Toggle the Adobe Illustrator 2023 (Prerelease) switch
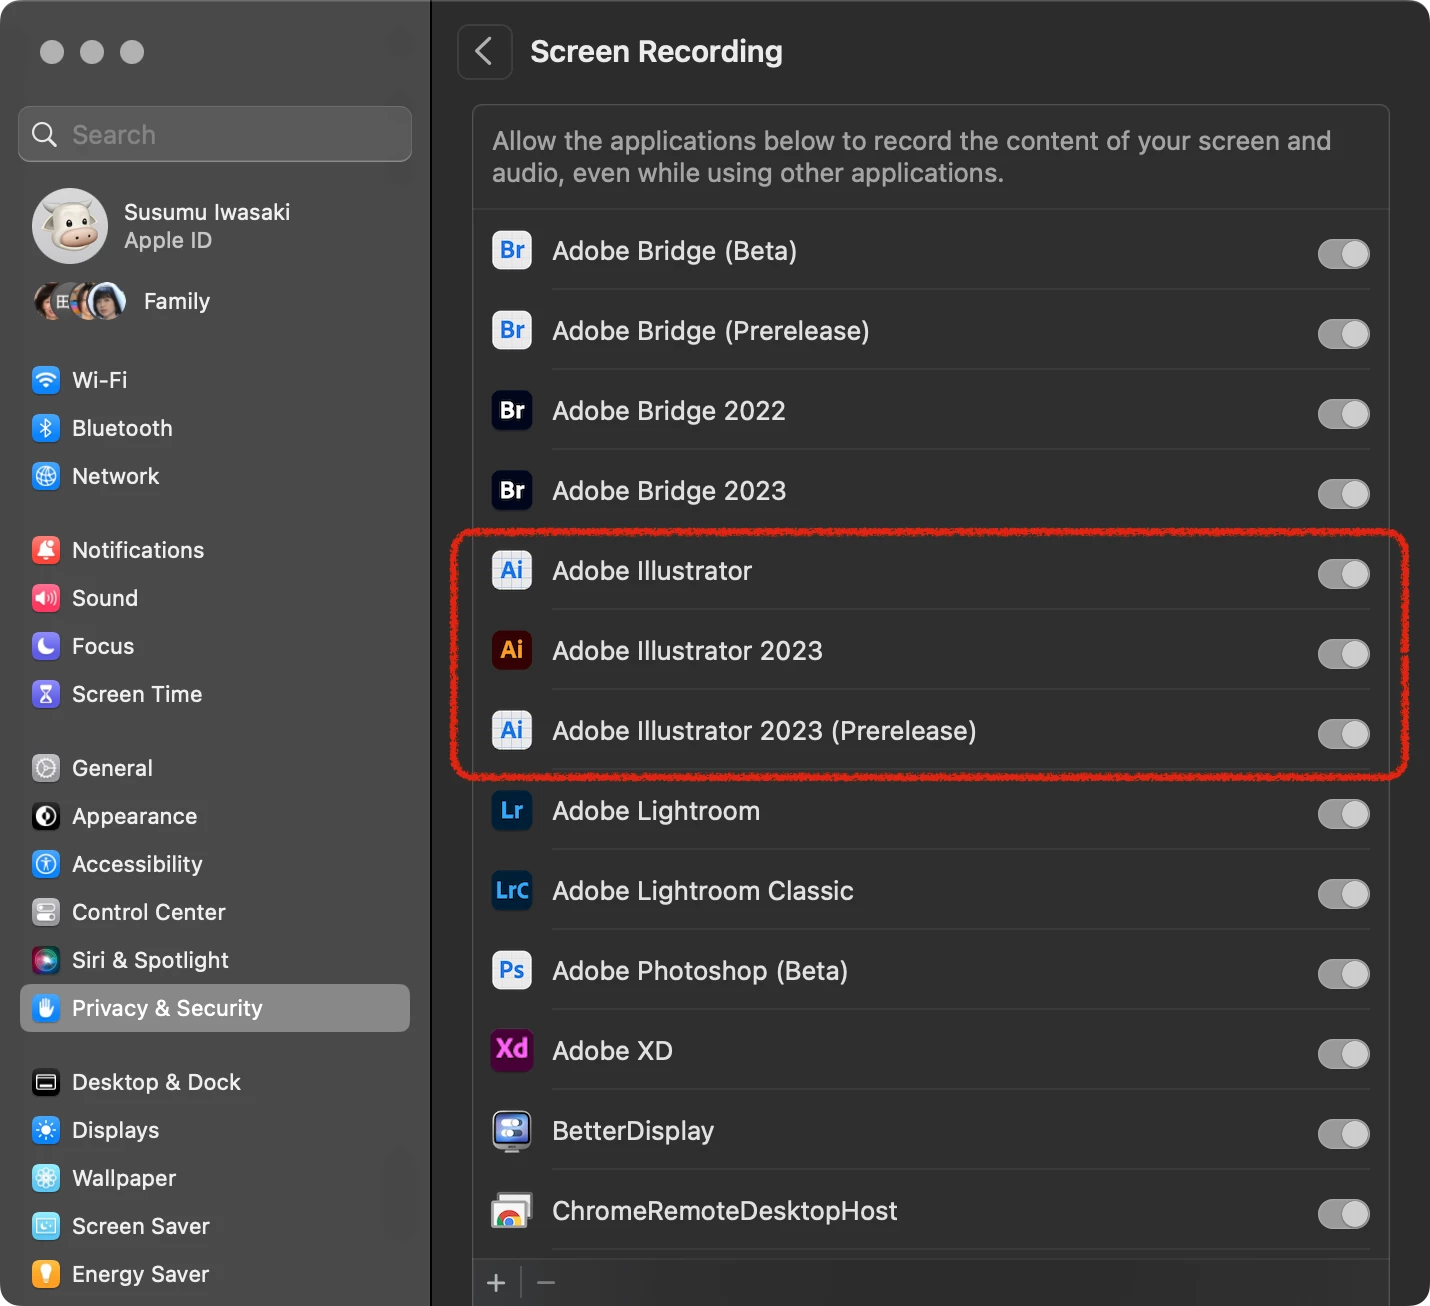Image resolution: width=1430 pixels, height=1306 pixels. tap(1343, 734)
